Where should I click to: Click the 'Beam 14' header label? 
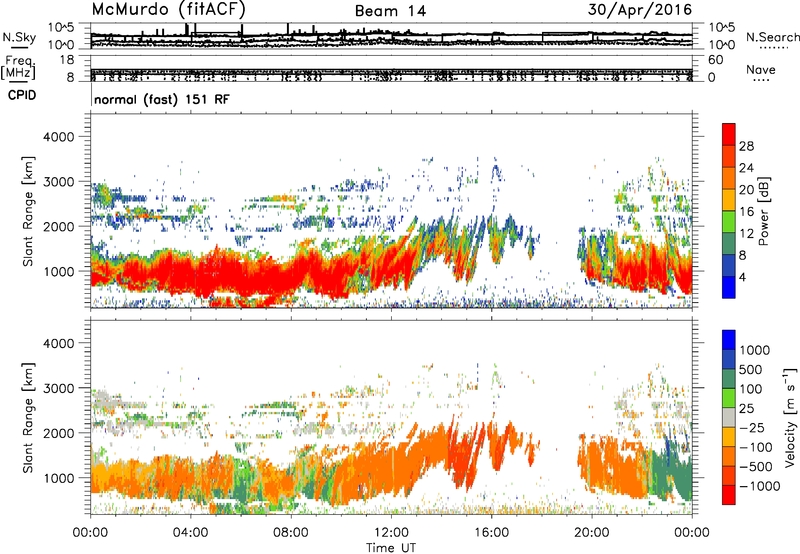390,11
